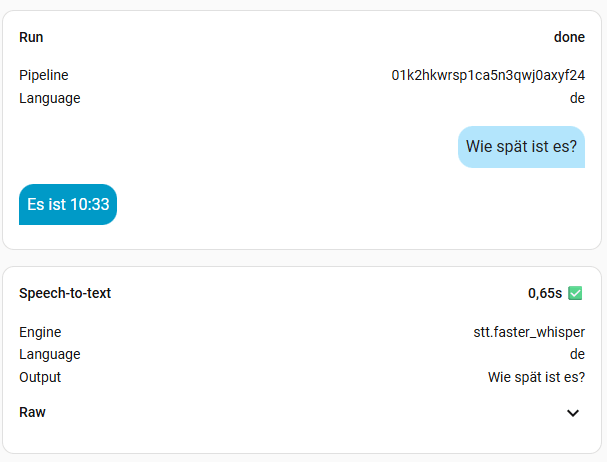Click the pipeline ID 01k2hkwrsp1ca5n3qwj0axyf24
The width and height of the screenshot is (607, 462).
tap(488, 75)
